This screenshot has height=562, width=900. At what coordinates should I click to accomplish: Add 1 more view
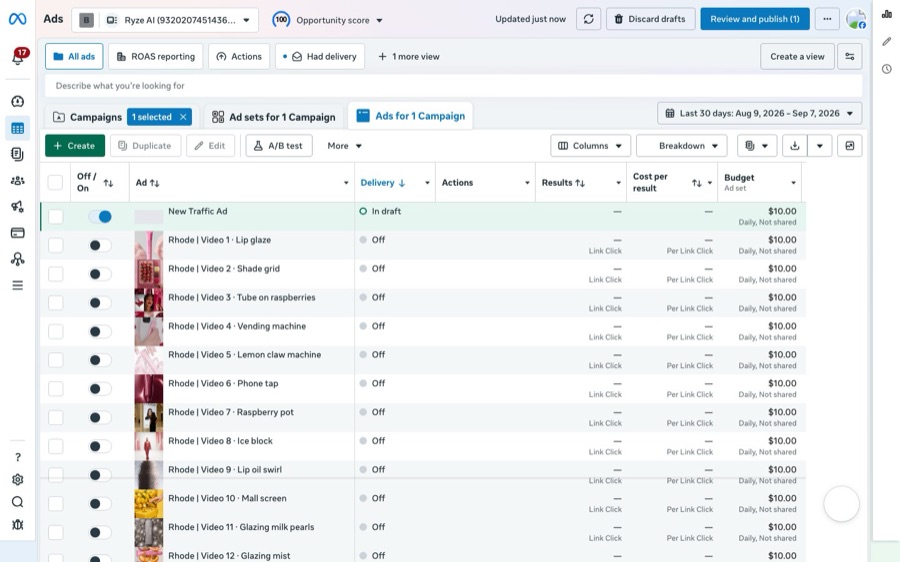click(x=409, y=56)
